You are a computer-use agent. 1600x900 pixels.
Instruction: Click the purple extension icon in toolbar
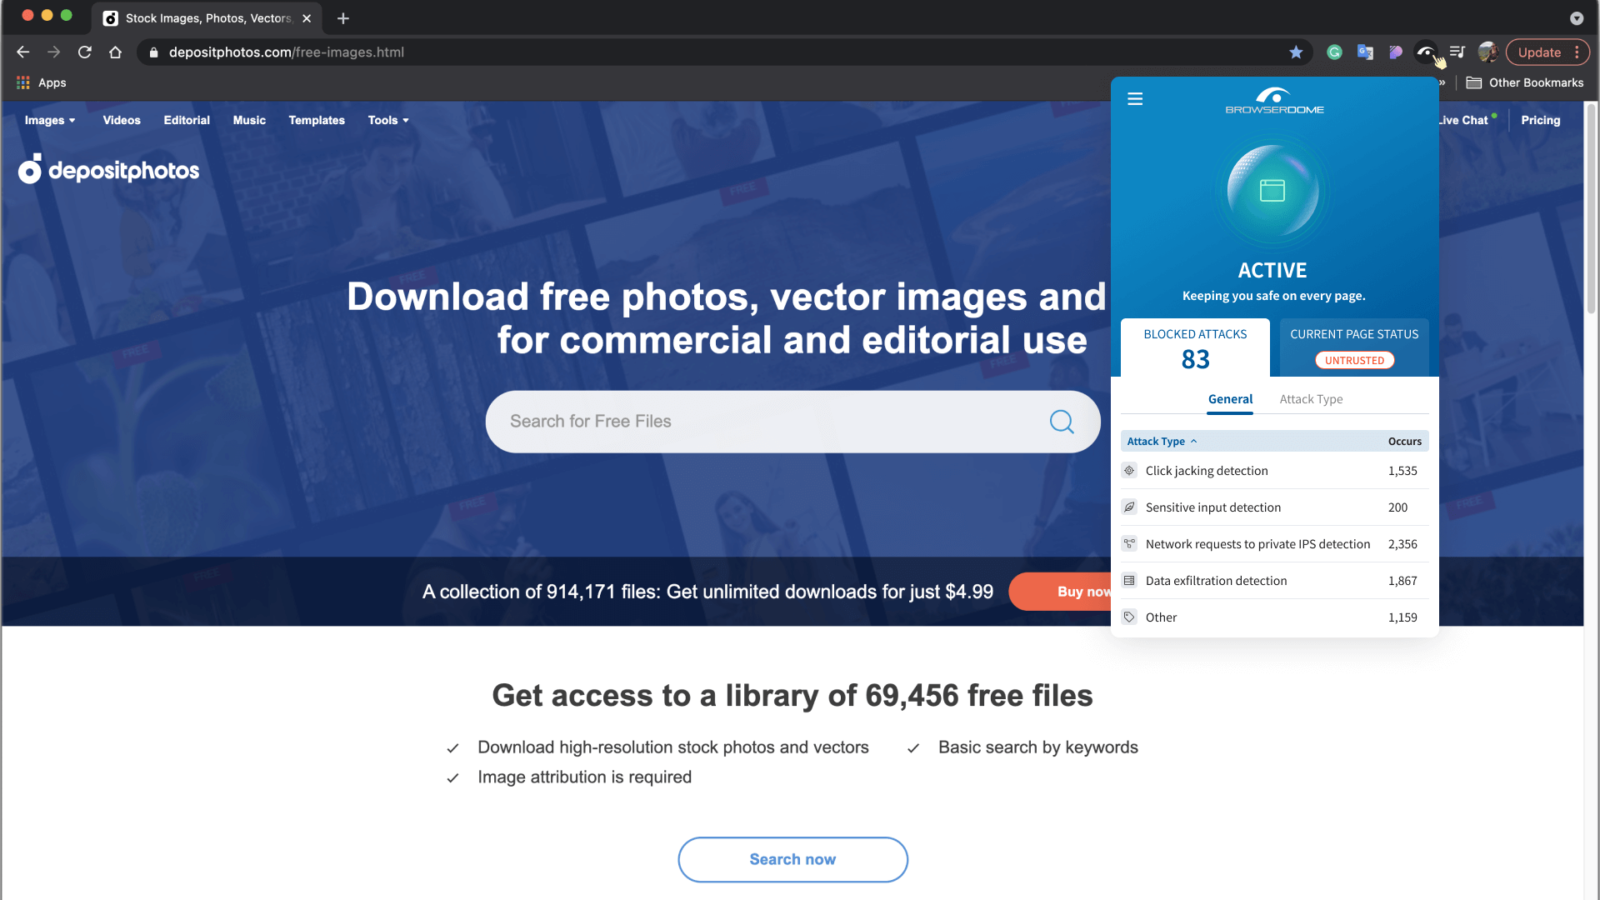[1396, 52]
